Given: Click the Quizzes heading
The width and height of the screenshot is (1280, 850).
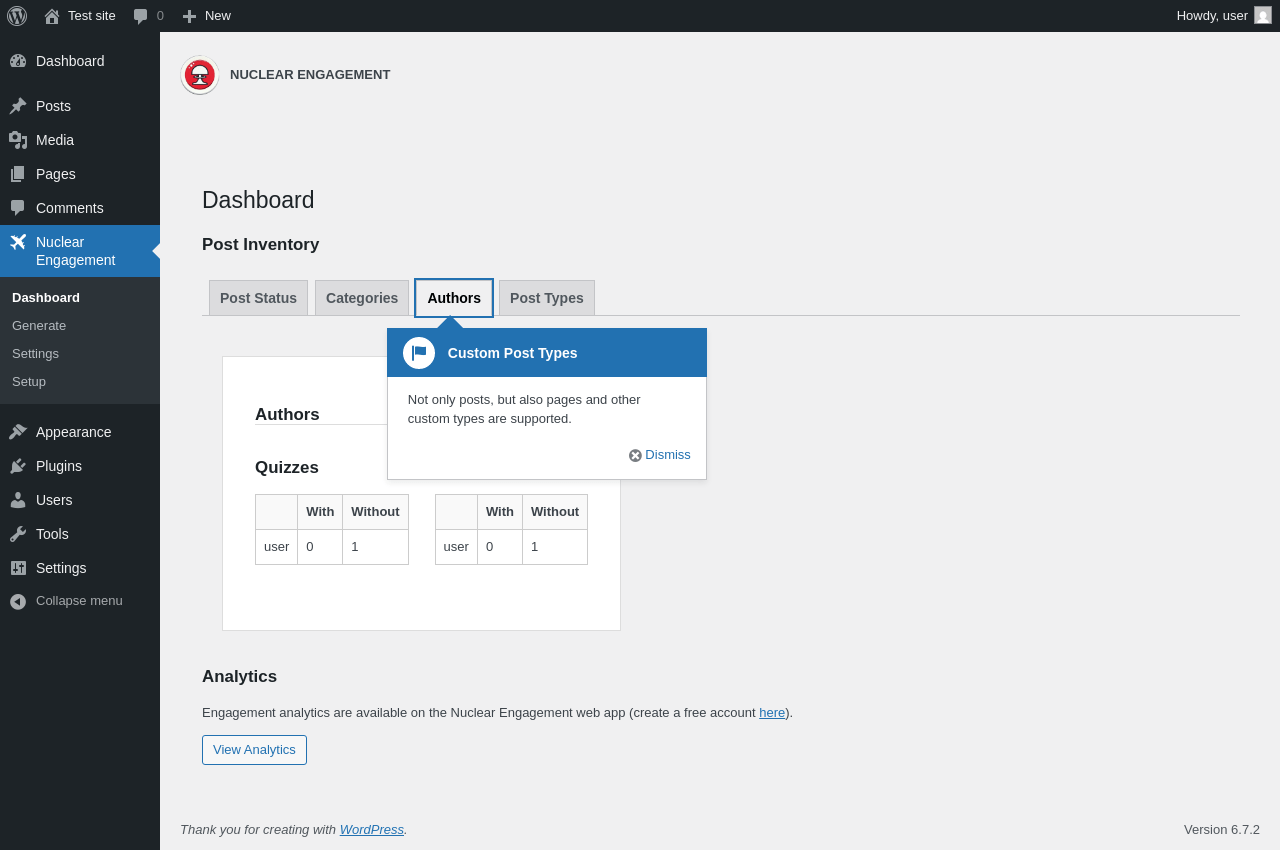Looking at the screenshot, I should (287, 468).
